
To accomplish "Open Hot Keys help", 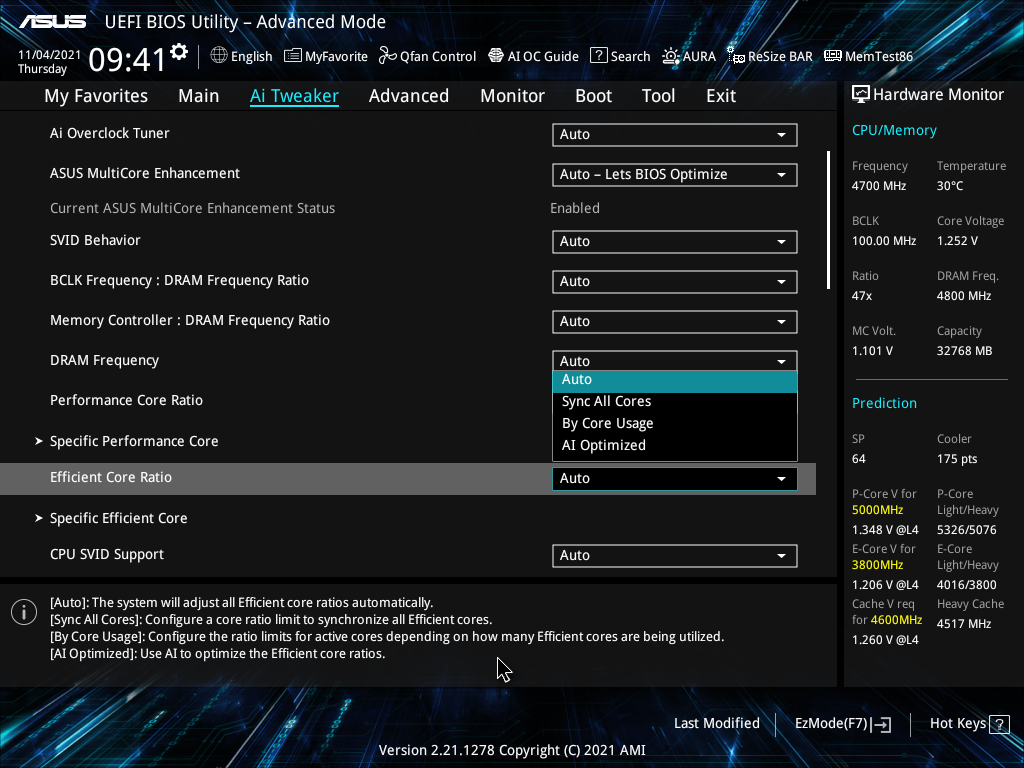I will click(x=969, y=724).
